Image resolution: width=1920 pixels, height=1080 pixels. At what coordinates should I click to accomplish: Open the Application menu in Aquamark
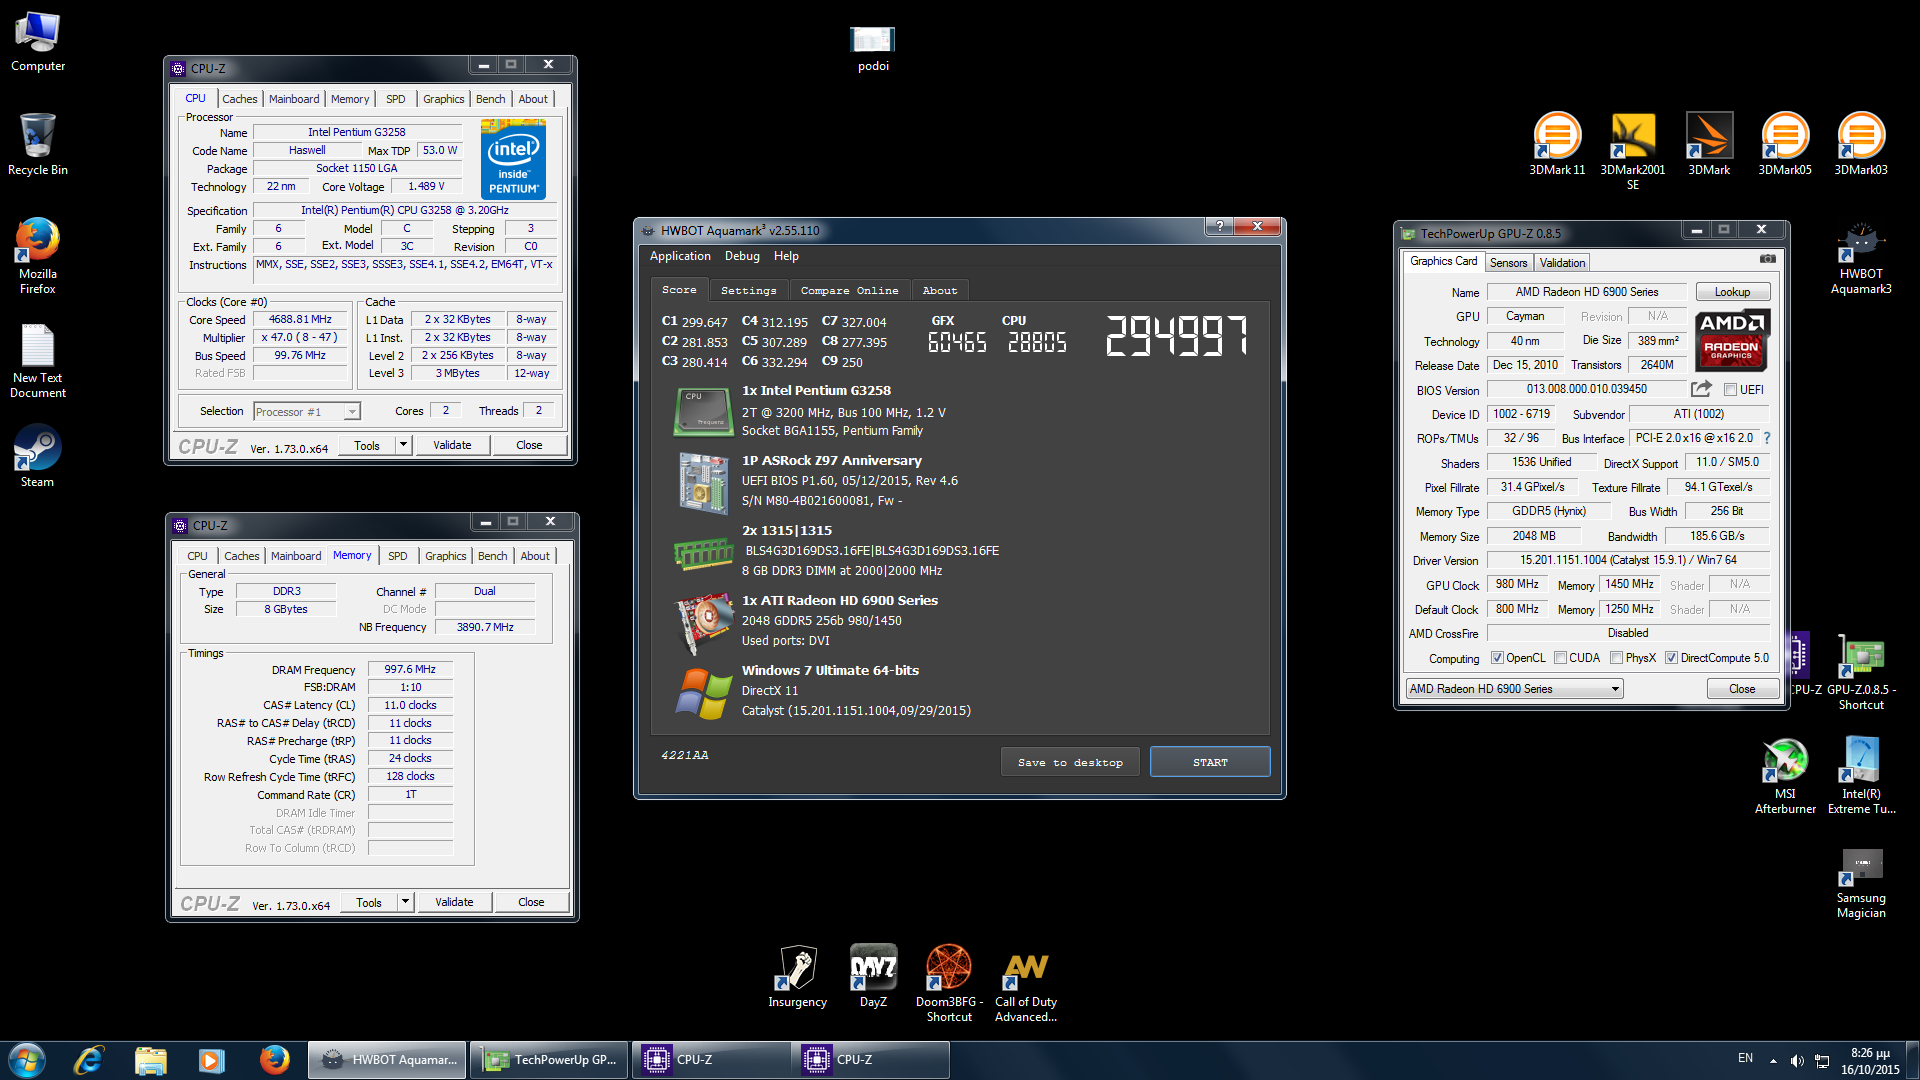(680, 256)
